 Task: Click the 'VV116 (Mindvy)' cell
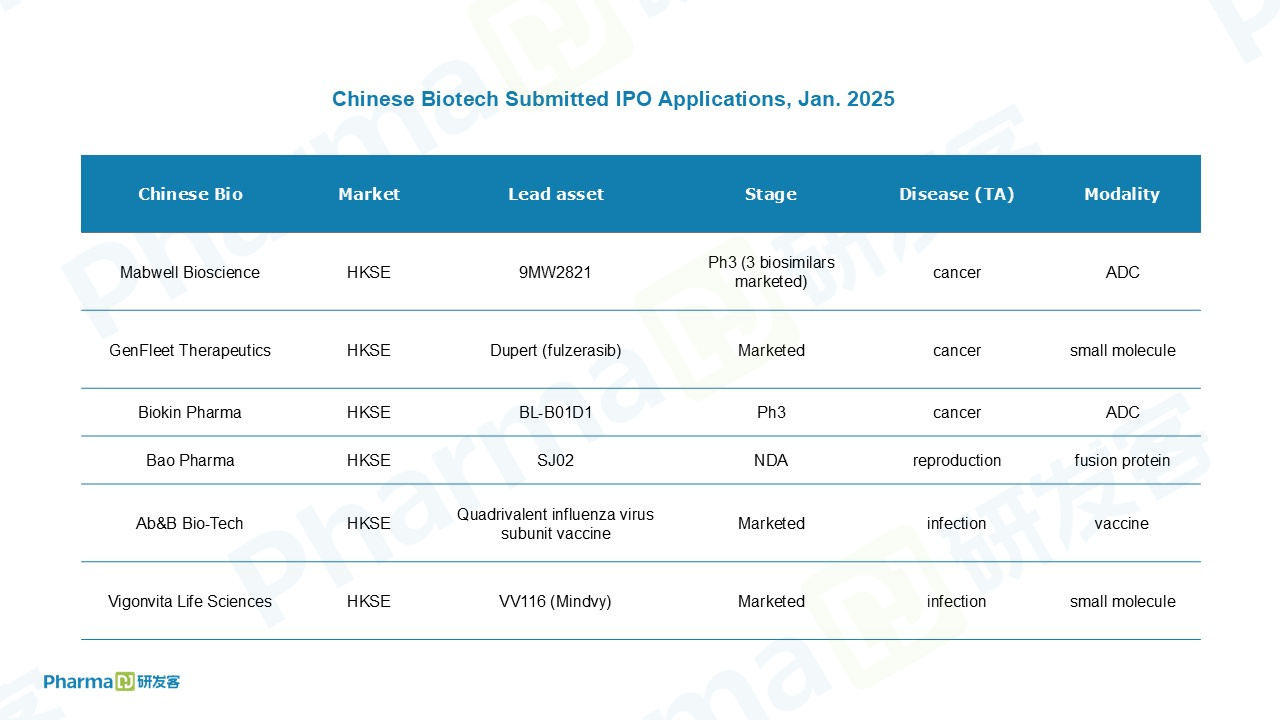[x=555, y=601]
